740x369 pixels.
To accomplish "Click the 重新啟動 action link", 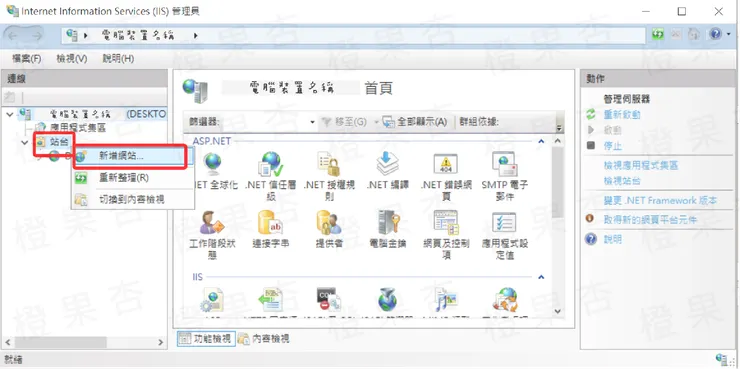I will point(622,115).
